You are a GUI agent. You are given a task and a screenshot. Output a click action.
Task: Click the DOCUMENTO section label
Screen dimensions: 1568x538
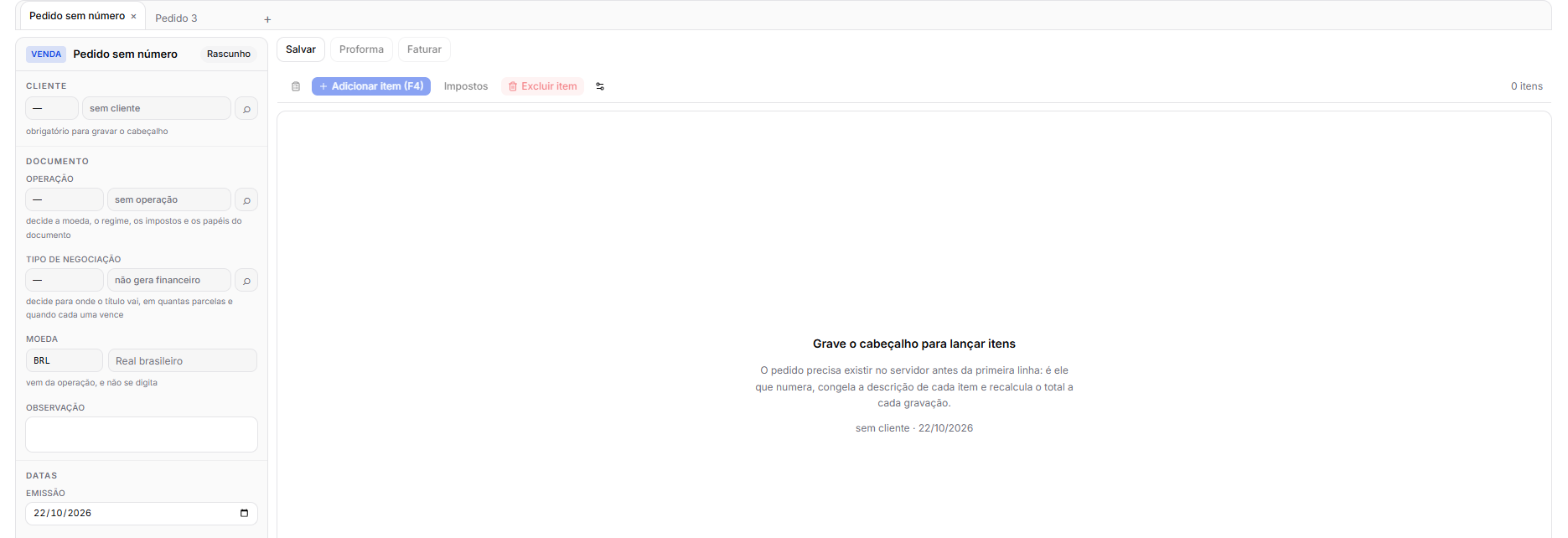coord(57,161)
